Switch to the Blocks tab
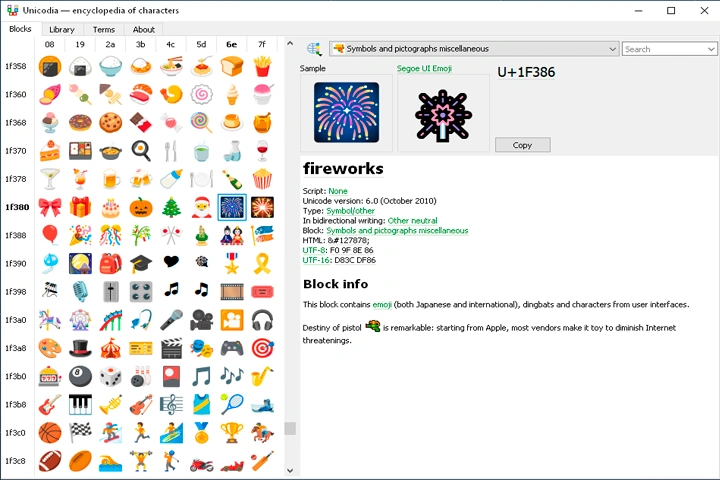The image size is (720, 480). click(x=20, y=29)
